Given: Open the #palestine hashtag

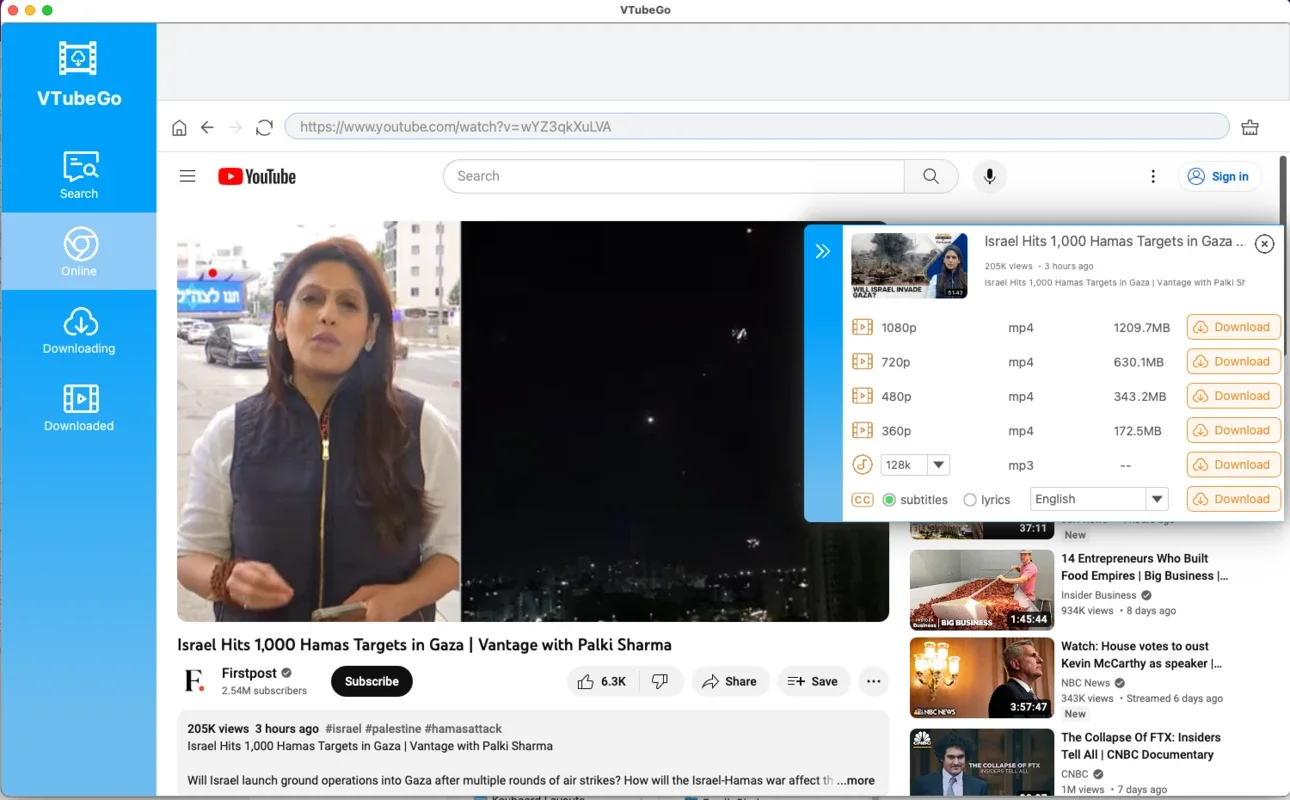Looking at the screenshot, I should tap(393, 729).
